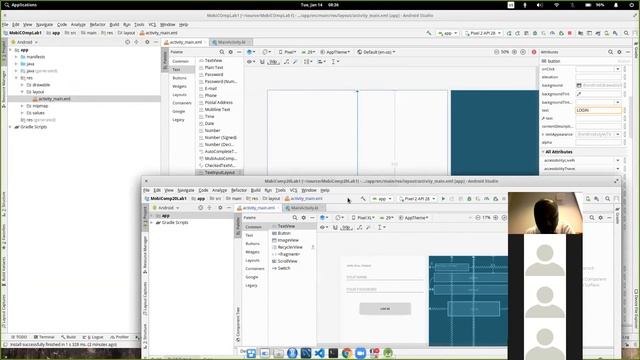Open the Build menu in the back window

click(114, 24)
